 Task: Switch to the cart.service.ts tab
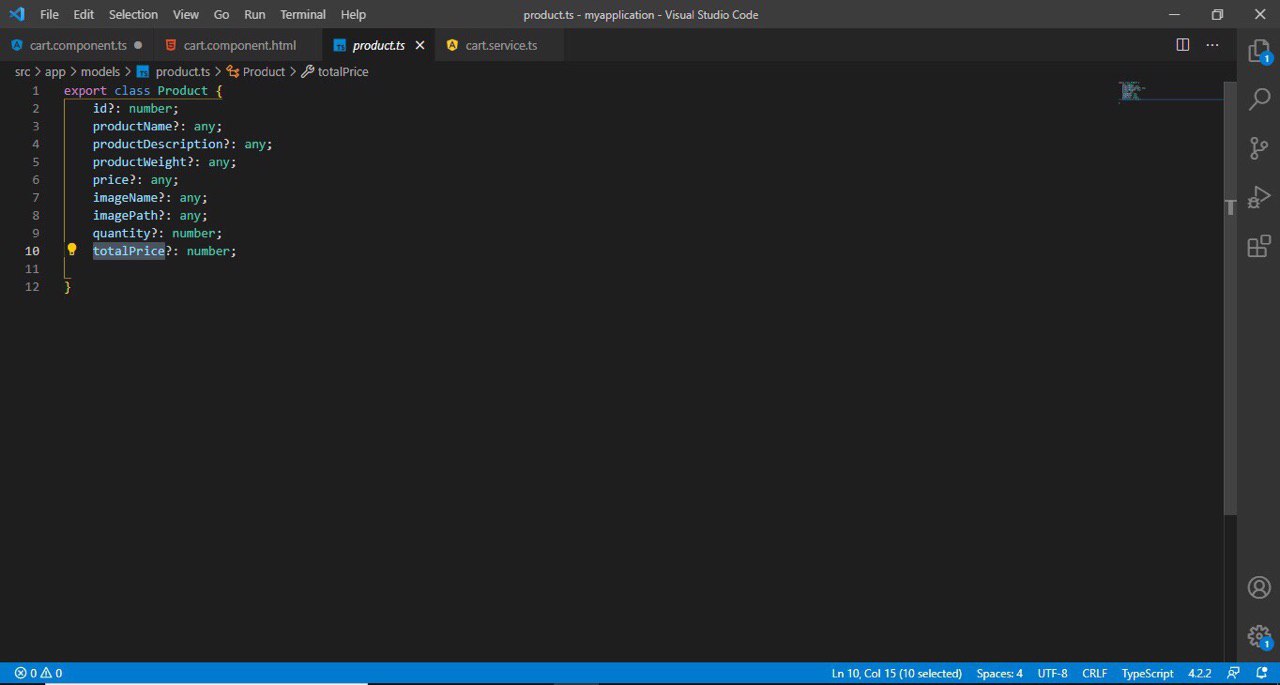click(x=501, y=45)
